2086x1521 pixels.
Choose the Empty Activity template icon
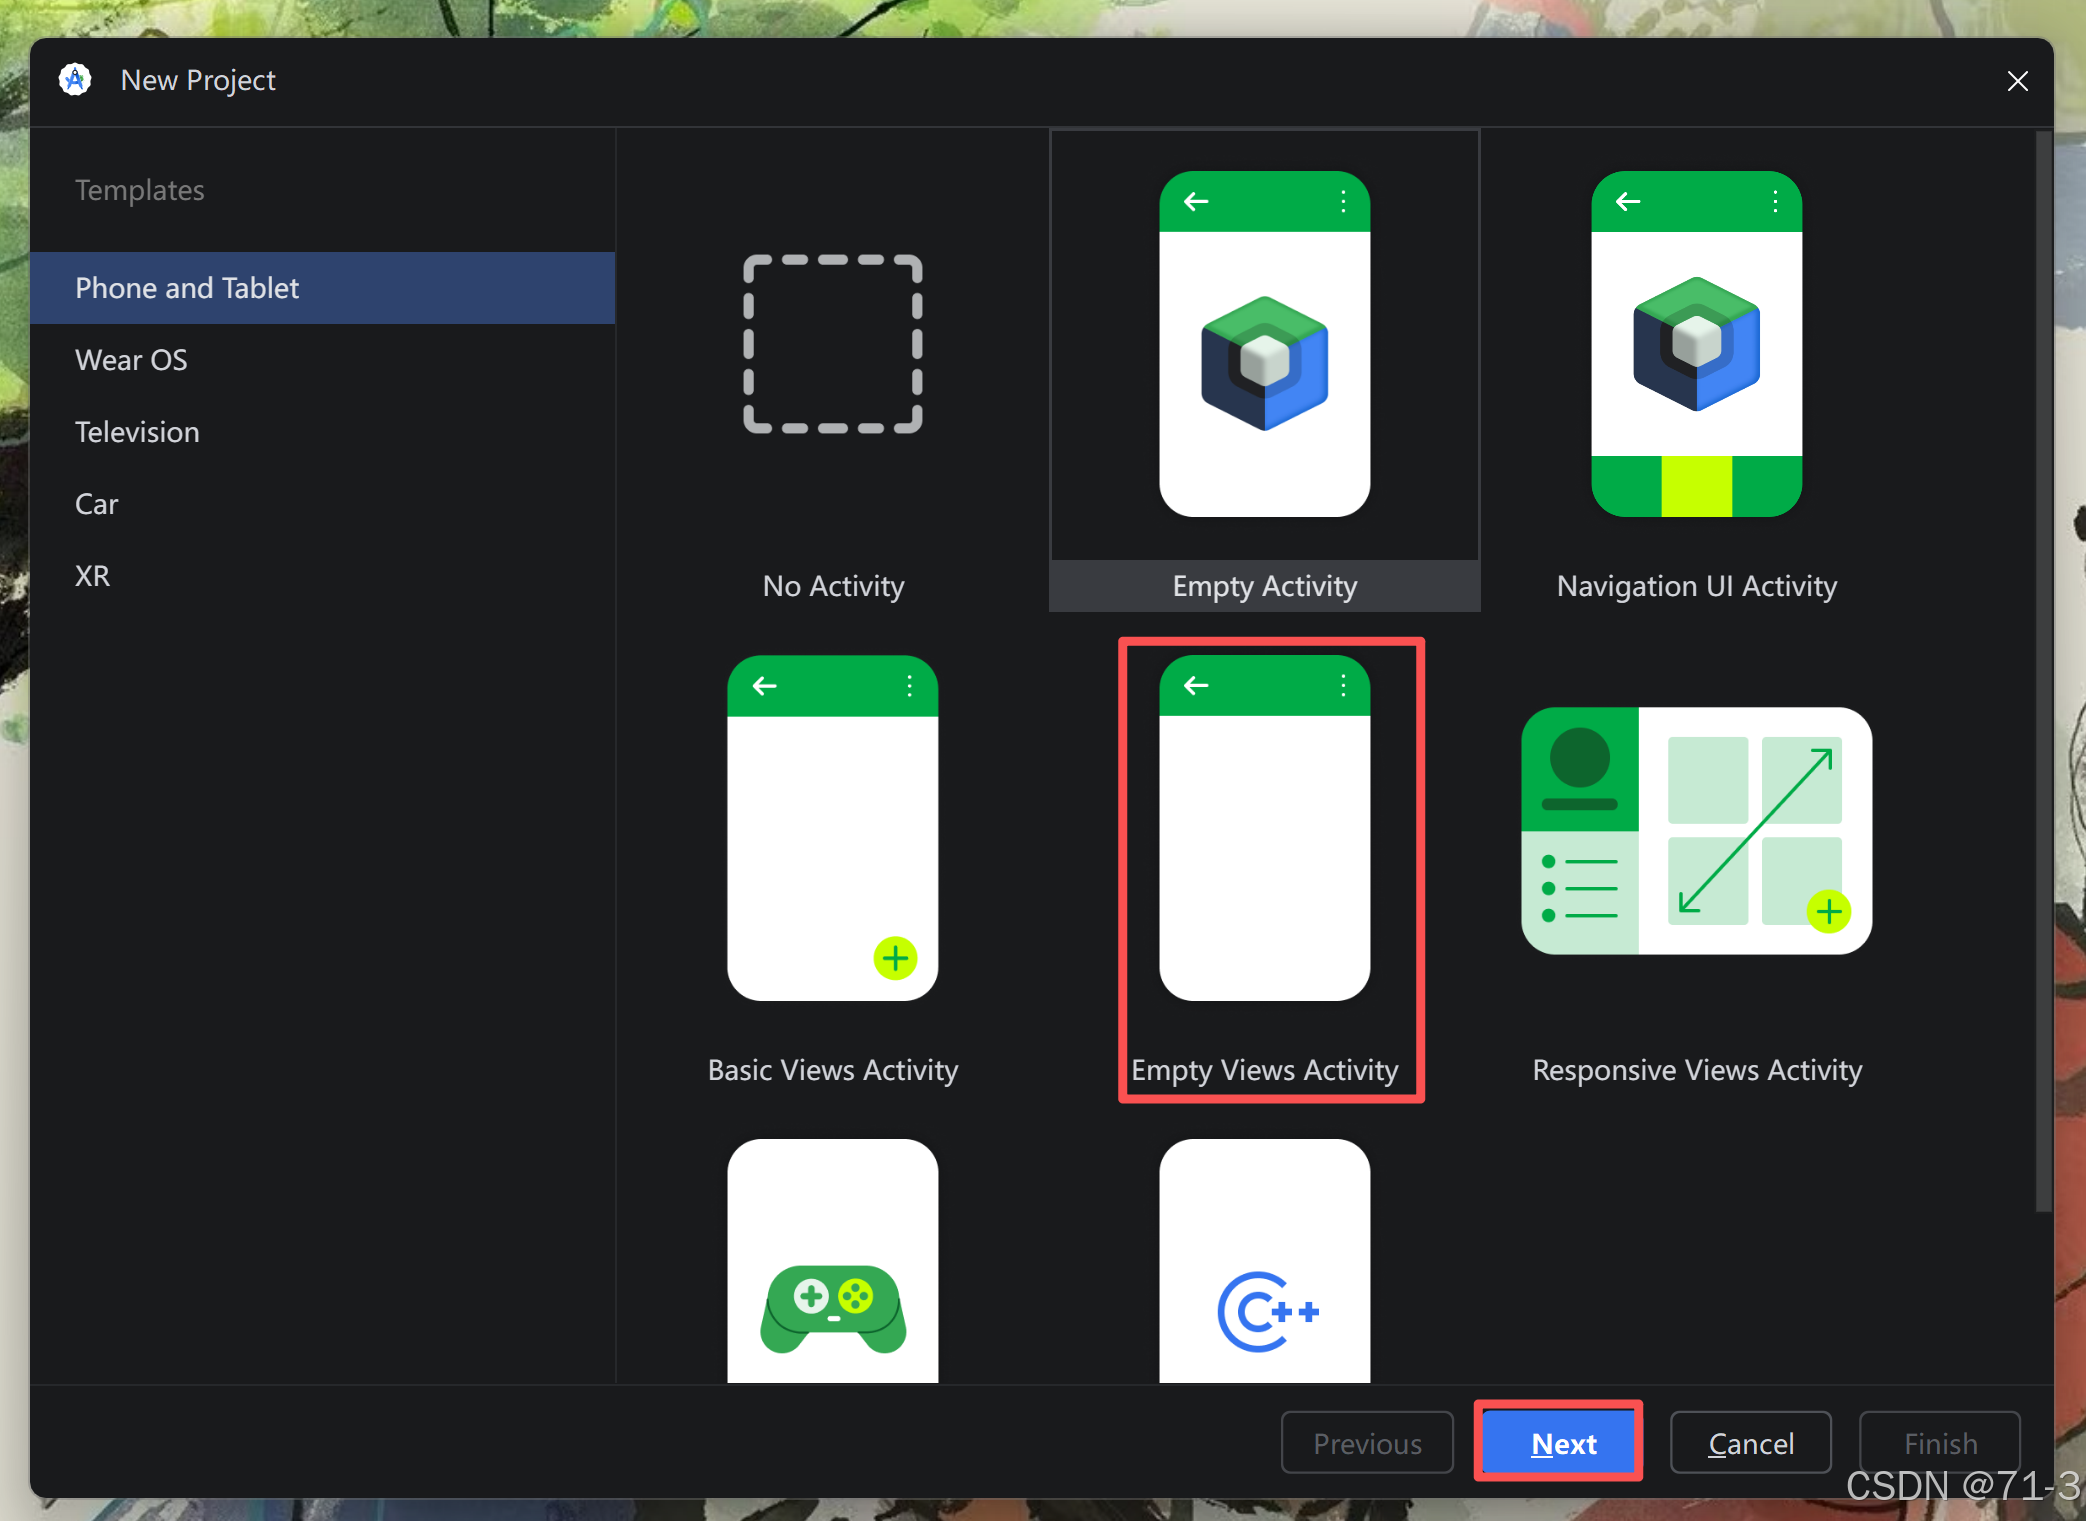(1264, 344)
